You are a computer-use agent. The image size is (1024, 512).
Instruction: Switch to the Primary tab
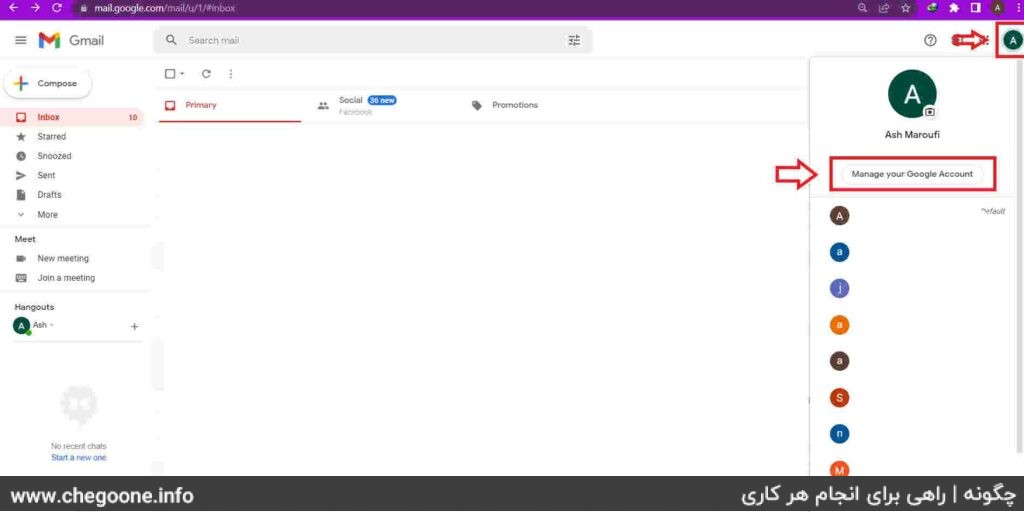point(230,105)
